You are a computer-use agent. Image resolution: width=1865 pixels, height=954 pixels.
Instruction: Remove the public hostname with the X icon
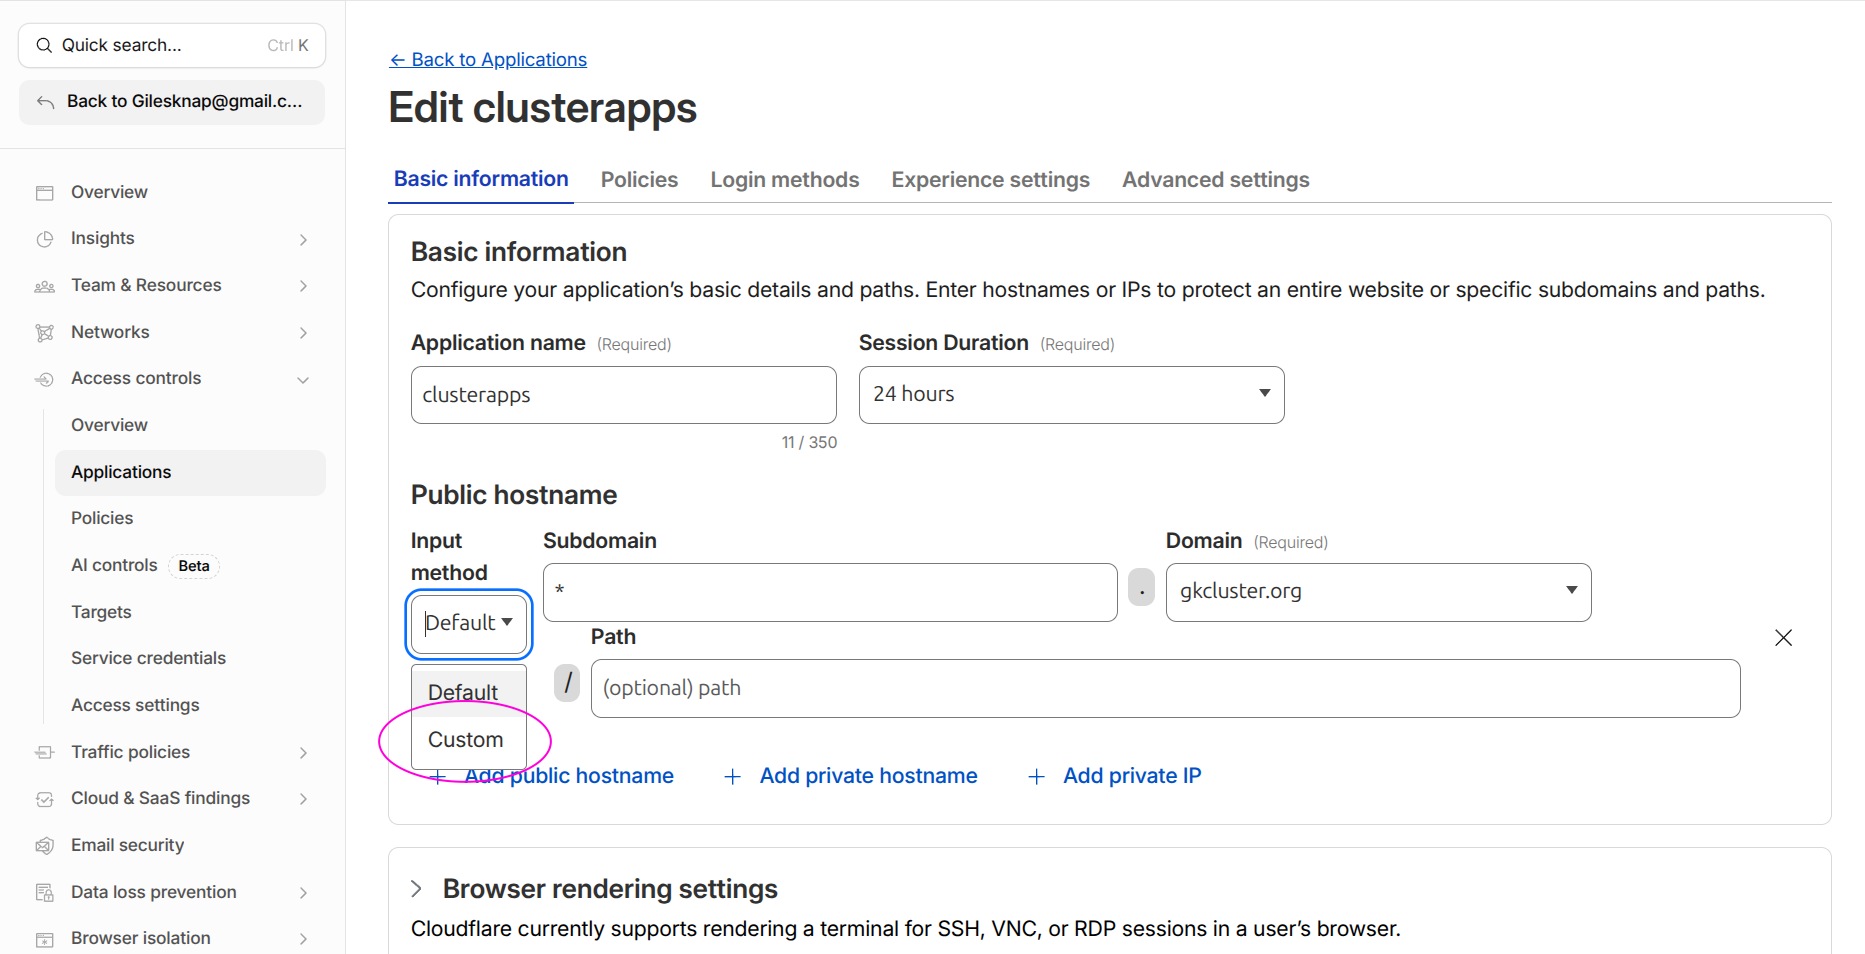pos(1784,637)
